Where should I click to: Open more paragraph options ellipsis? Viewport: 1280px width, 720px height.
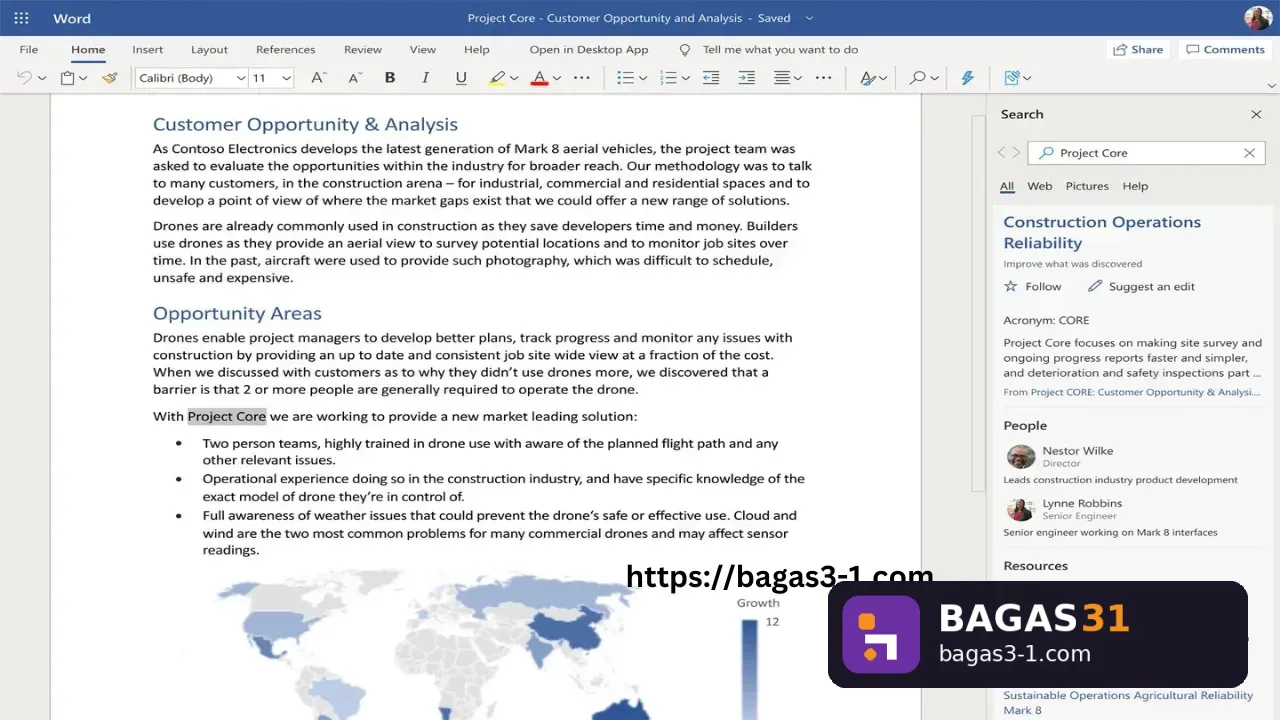click(824, 78)
